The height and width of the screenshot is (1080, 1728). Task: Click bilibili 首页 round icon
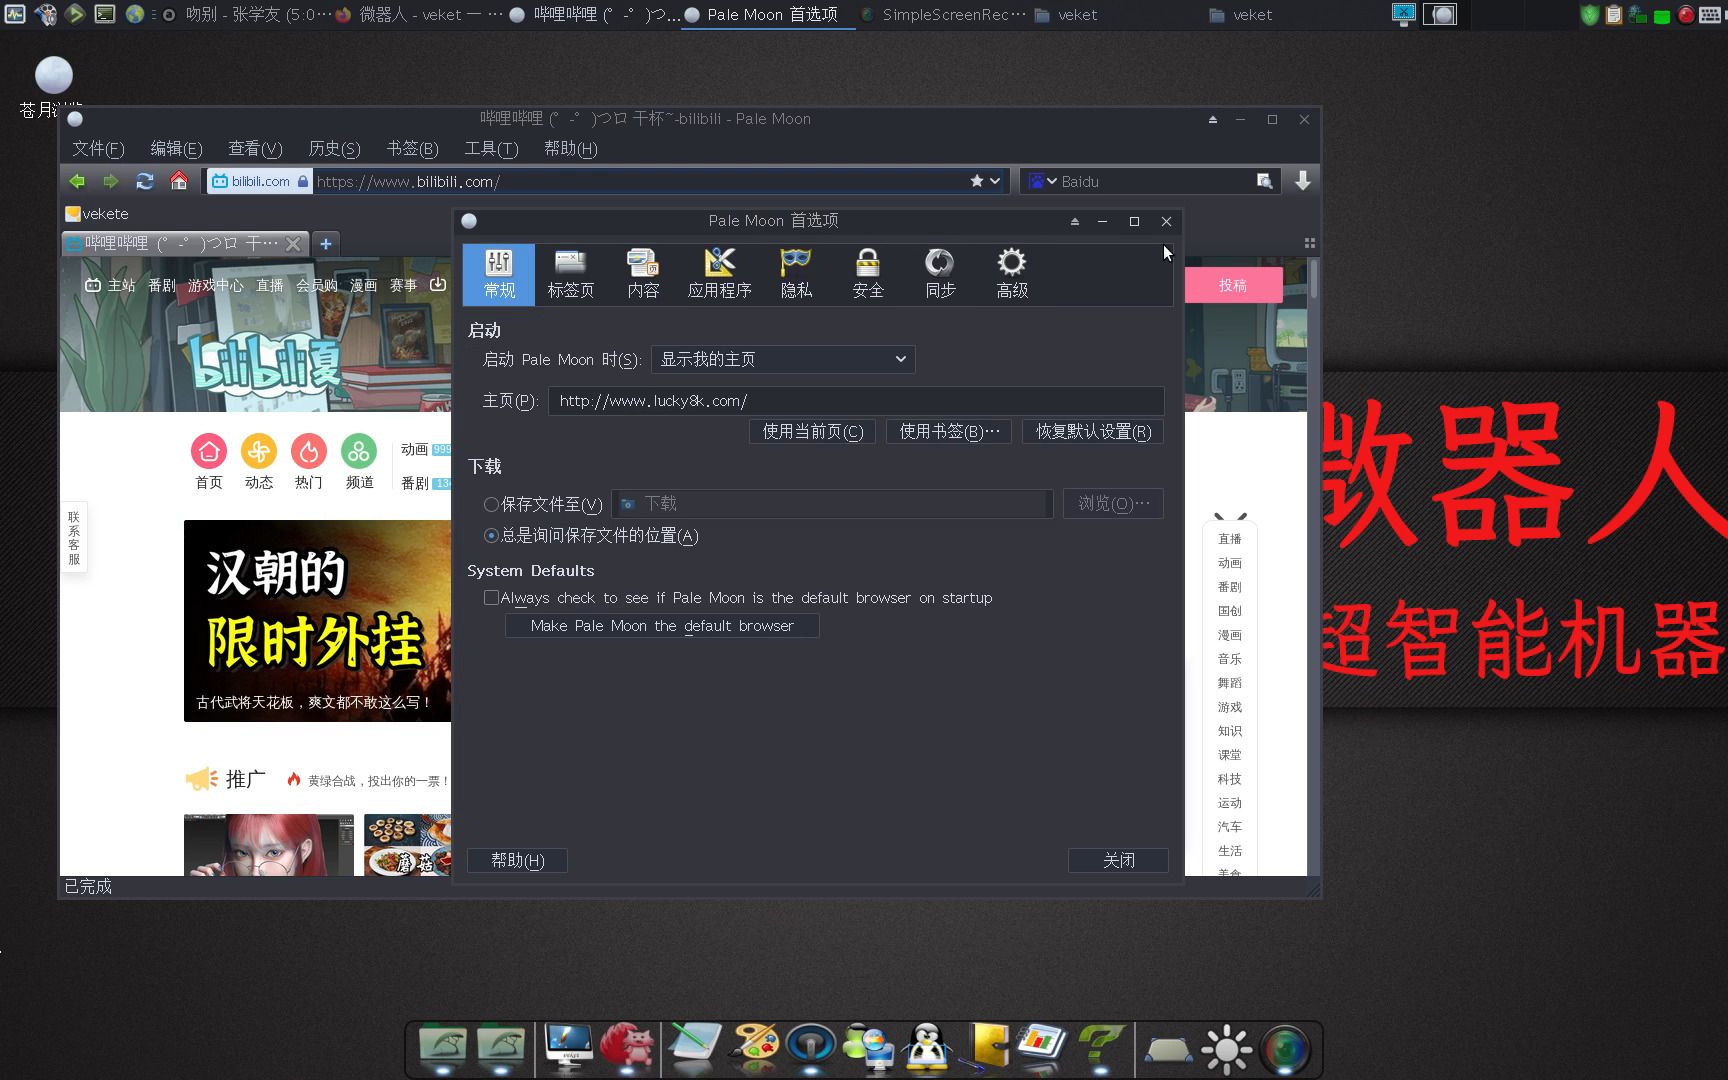click(x=209, y=452)
